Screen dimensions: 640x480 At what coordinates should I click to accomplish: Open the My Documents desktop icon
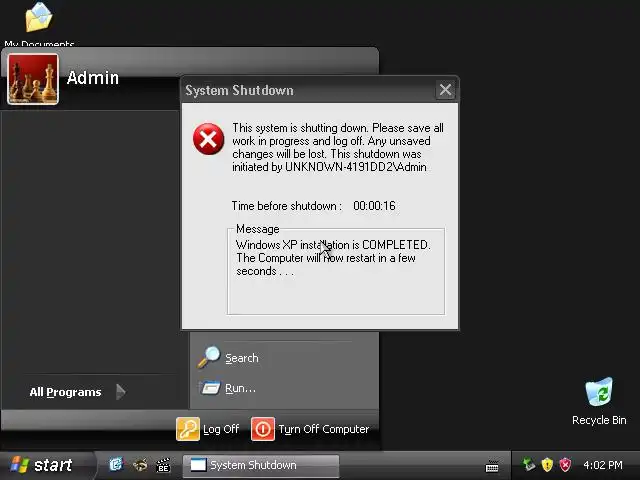click(39, 24)
